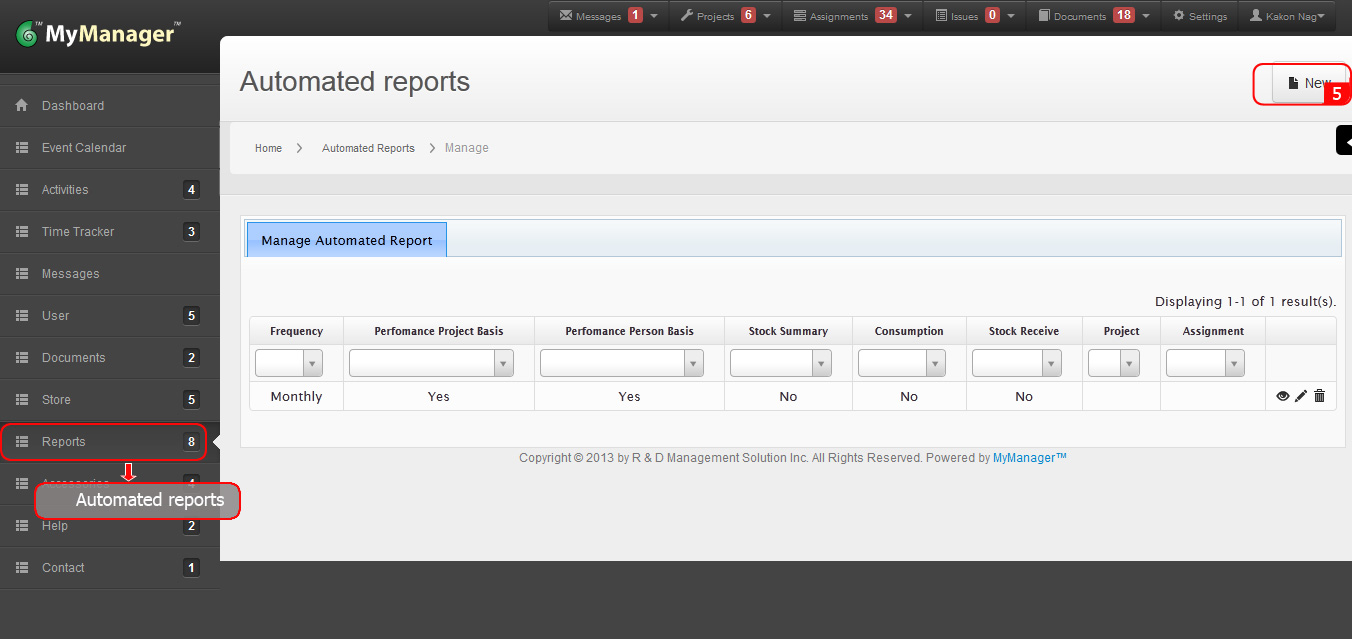Viewport: 1352px width, 639px height.
Task: Select the Manage Automated Report tab
Action: point(347,240)
